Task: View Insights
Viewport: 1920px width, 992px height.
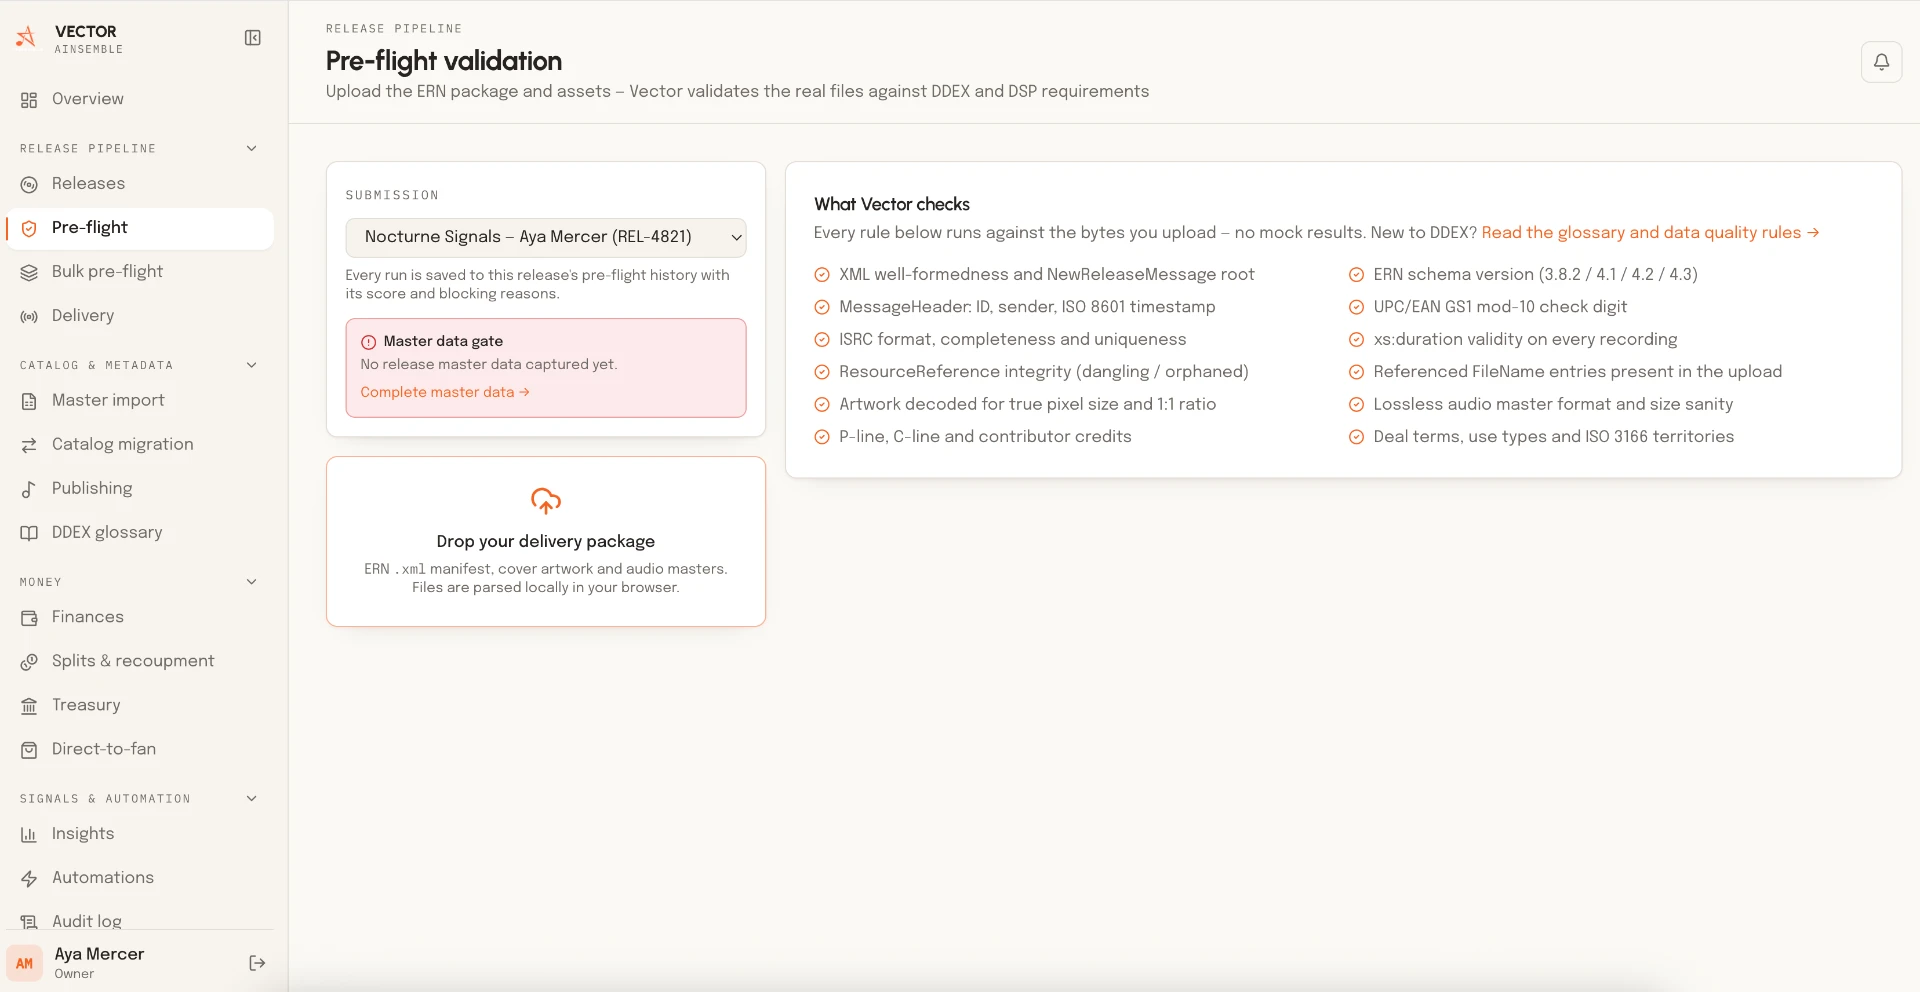Action: (140, 834)
